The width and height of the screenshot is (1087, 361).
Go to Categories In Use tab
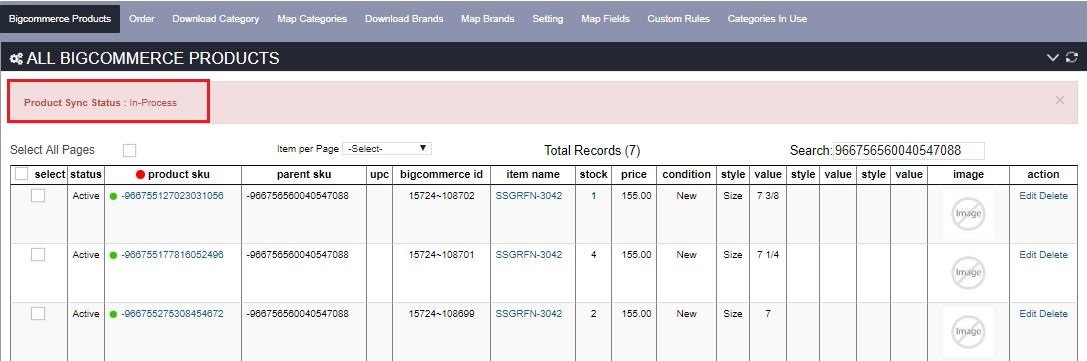tap(767, 19)
